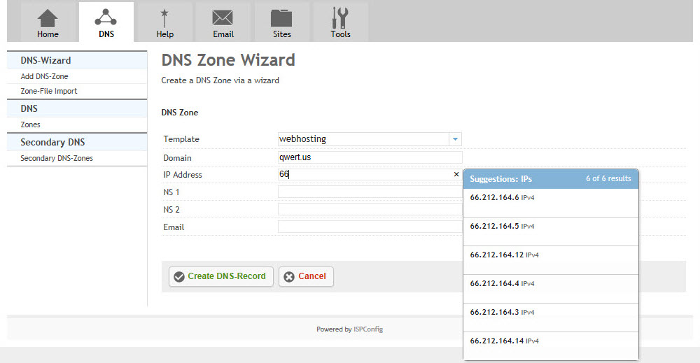Click the Domain field containing qwert.us

370,157
